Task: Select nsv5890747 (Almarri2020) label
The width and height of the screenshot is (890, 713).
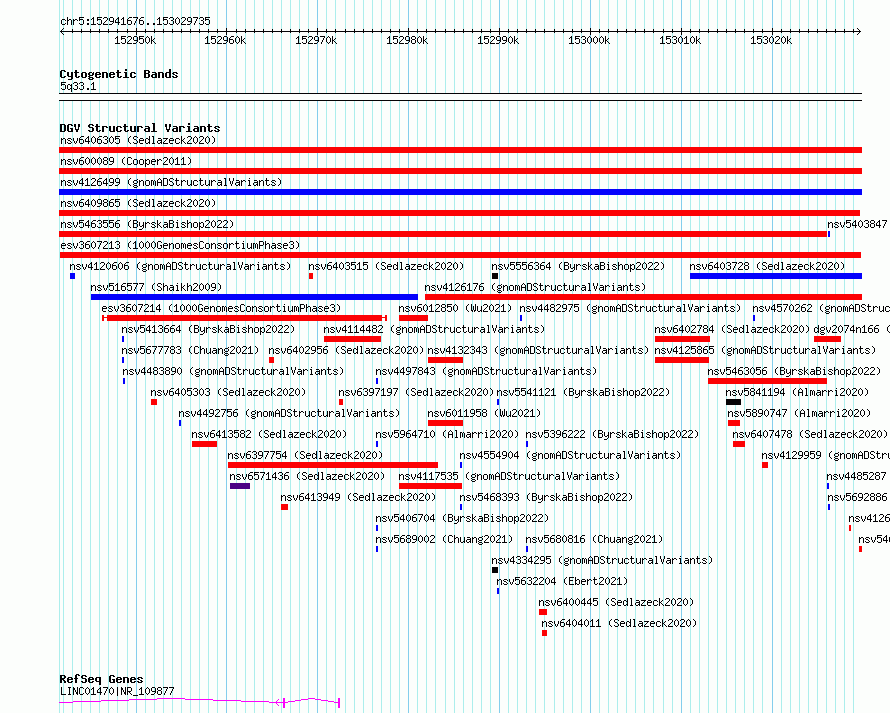Action: 799,413
